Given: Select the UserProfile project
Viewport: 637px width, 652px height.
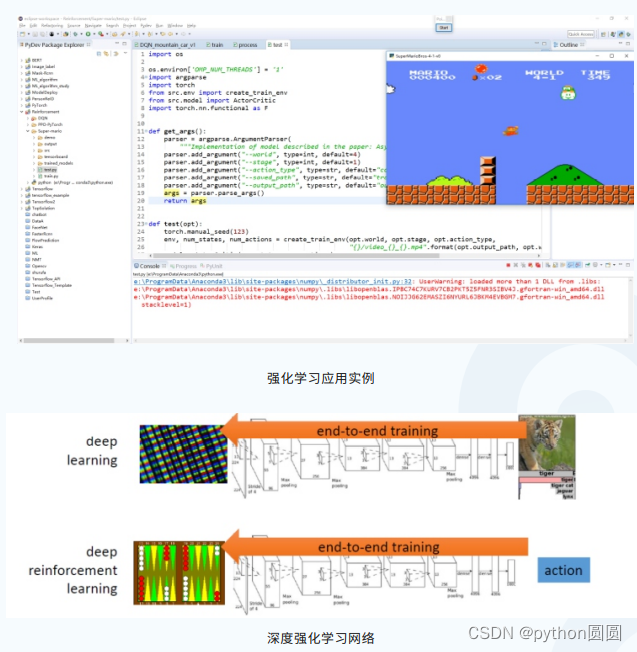Looking at the screenshot, I should click(39, 298).
